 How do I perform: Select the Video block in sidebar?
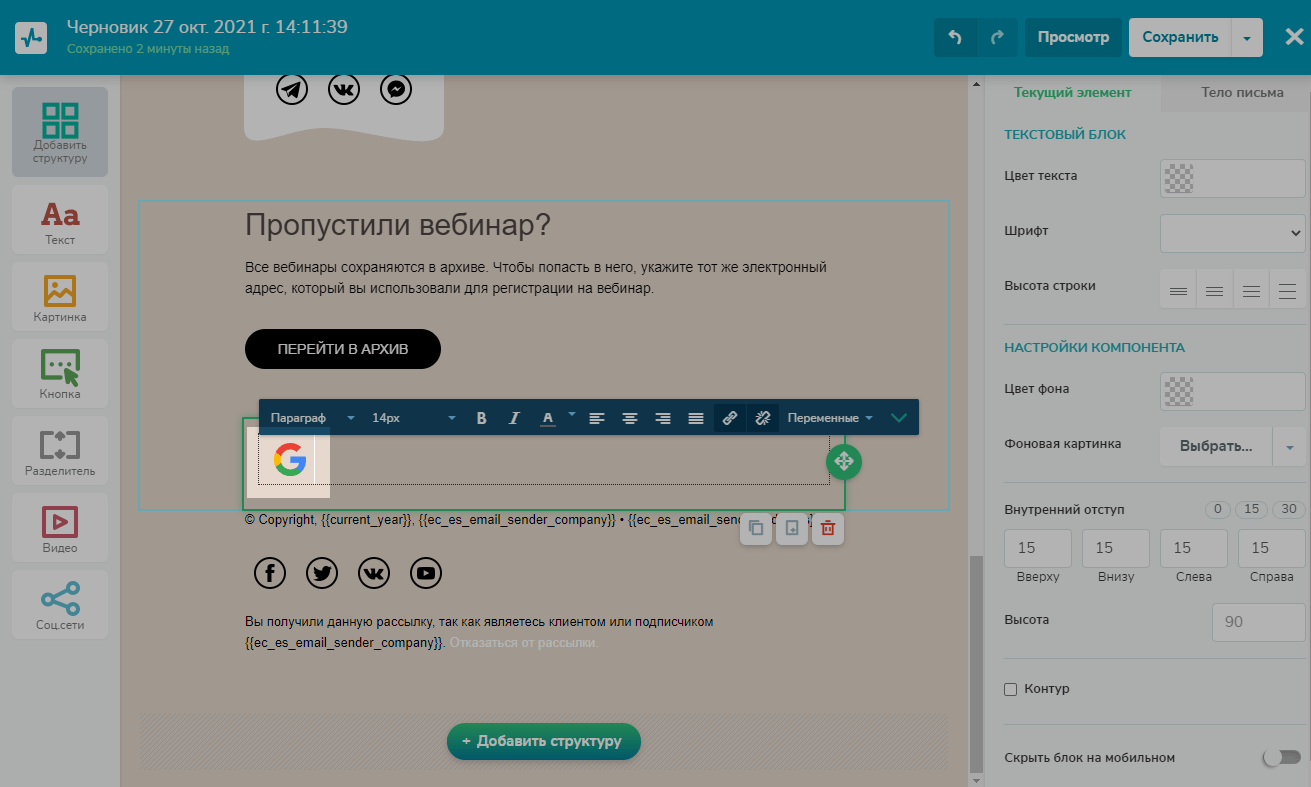(x=60, y=529)
